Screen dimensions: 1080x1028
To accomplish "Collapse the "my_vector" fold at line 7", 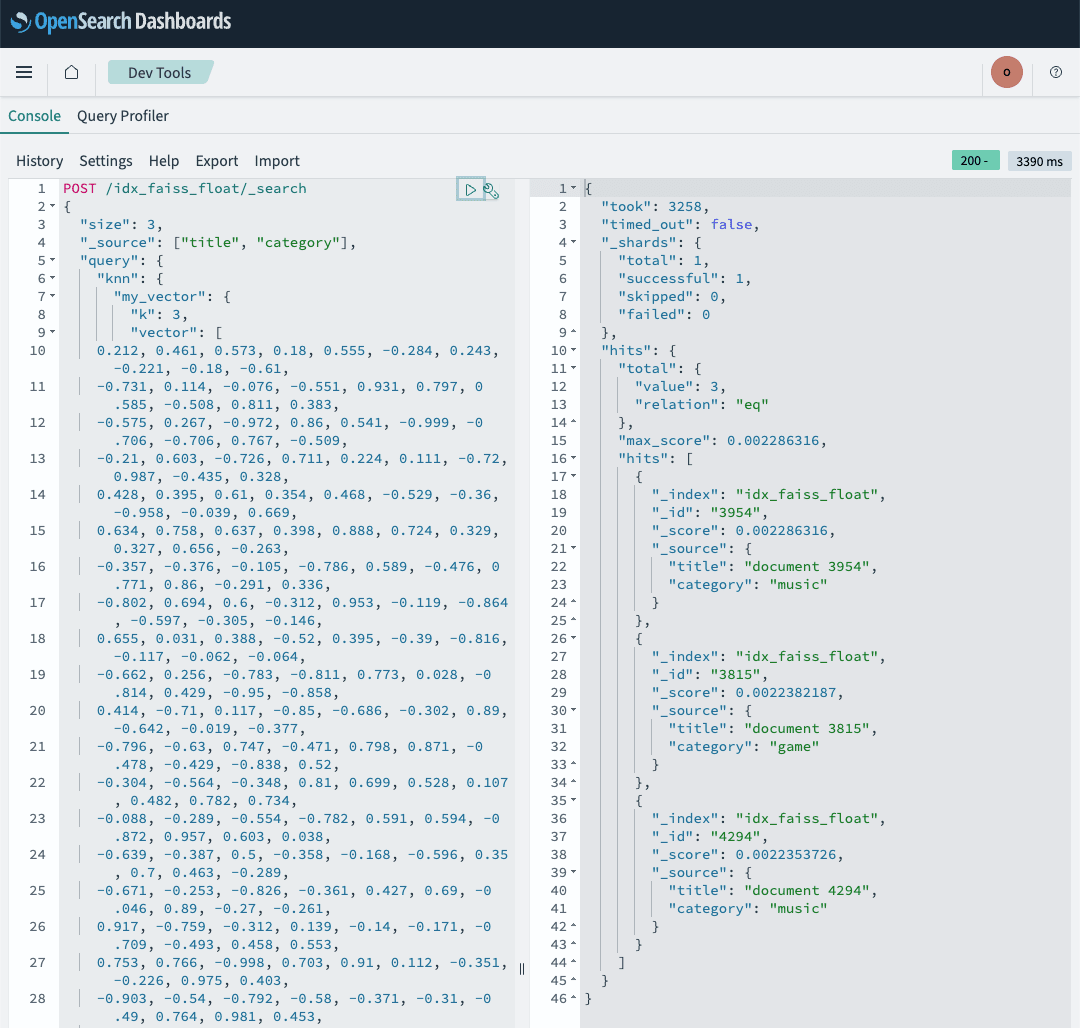I will point(53,296).
